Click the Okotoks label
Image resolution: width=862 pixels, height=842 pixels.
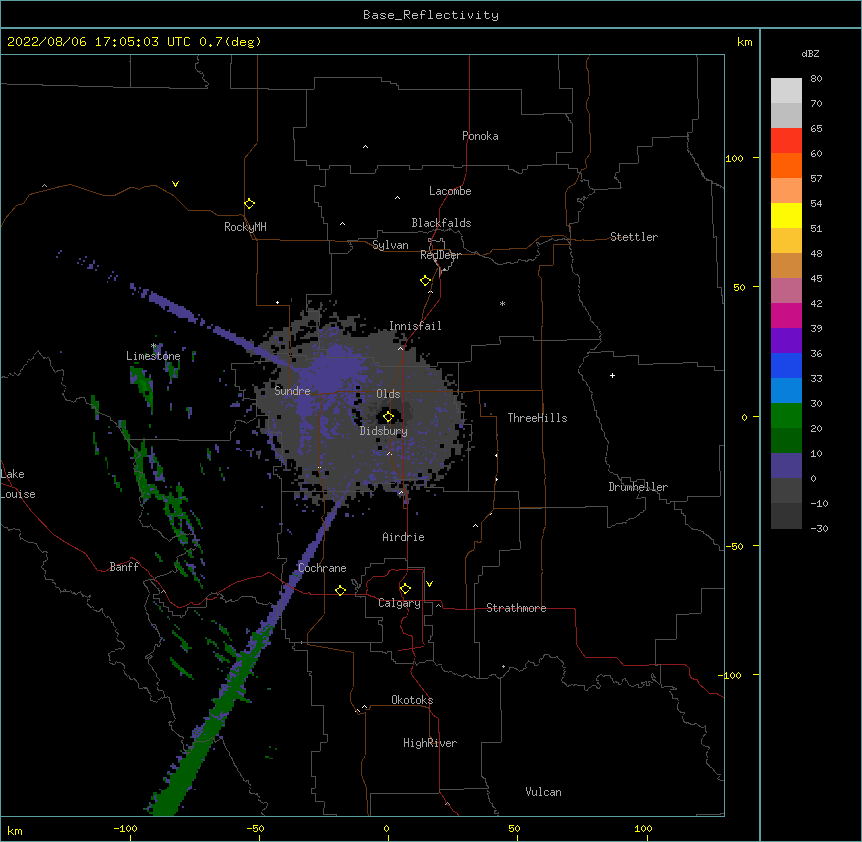412,700
